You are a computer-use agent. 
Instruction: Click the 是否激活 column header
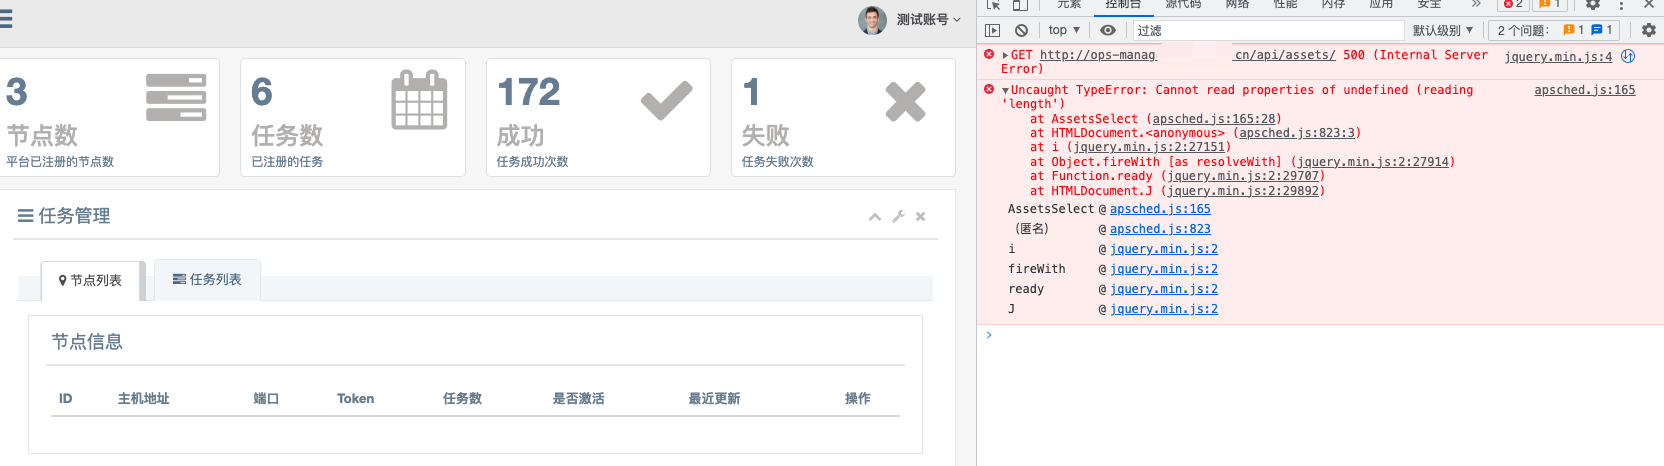point(578,398)
